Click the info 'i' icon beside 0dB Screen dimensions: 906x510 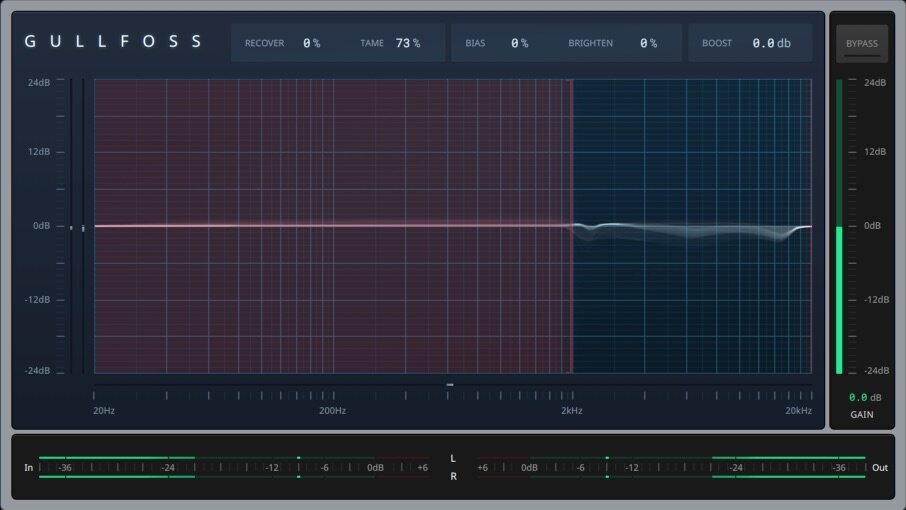[83, 229]
